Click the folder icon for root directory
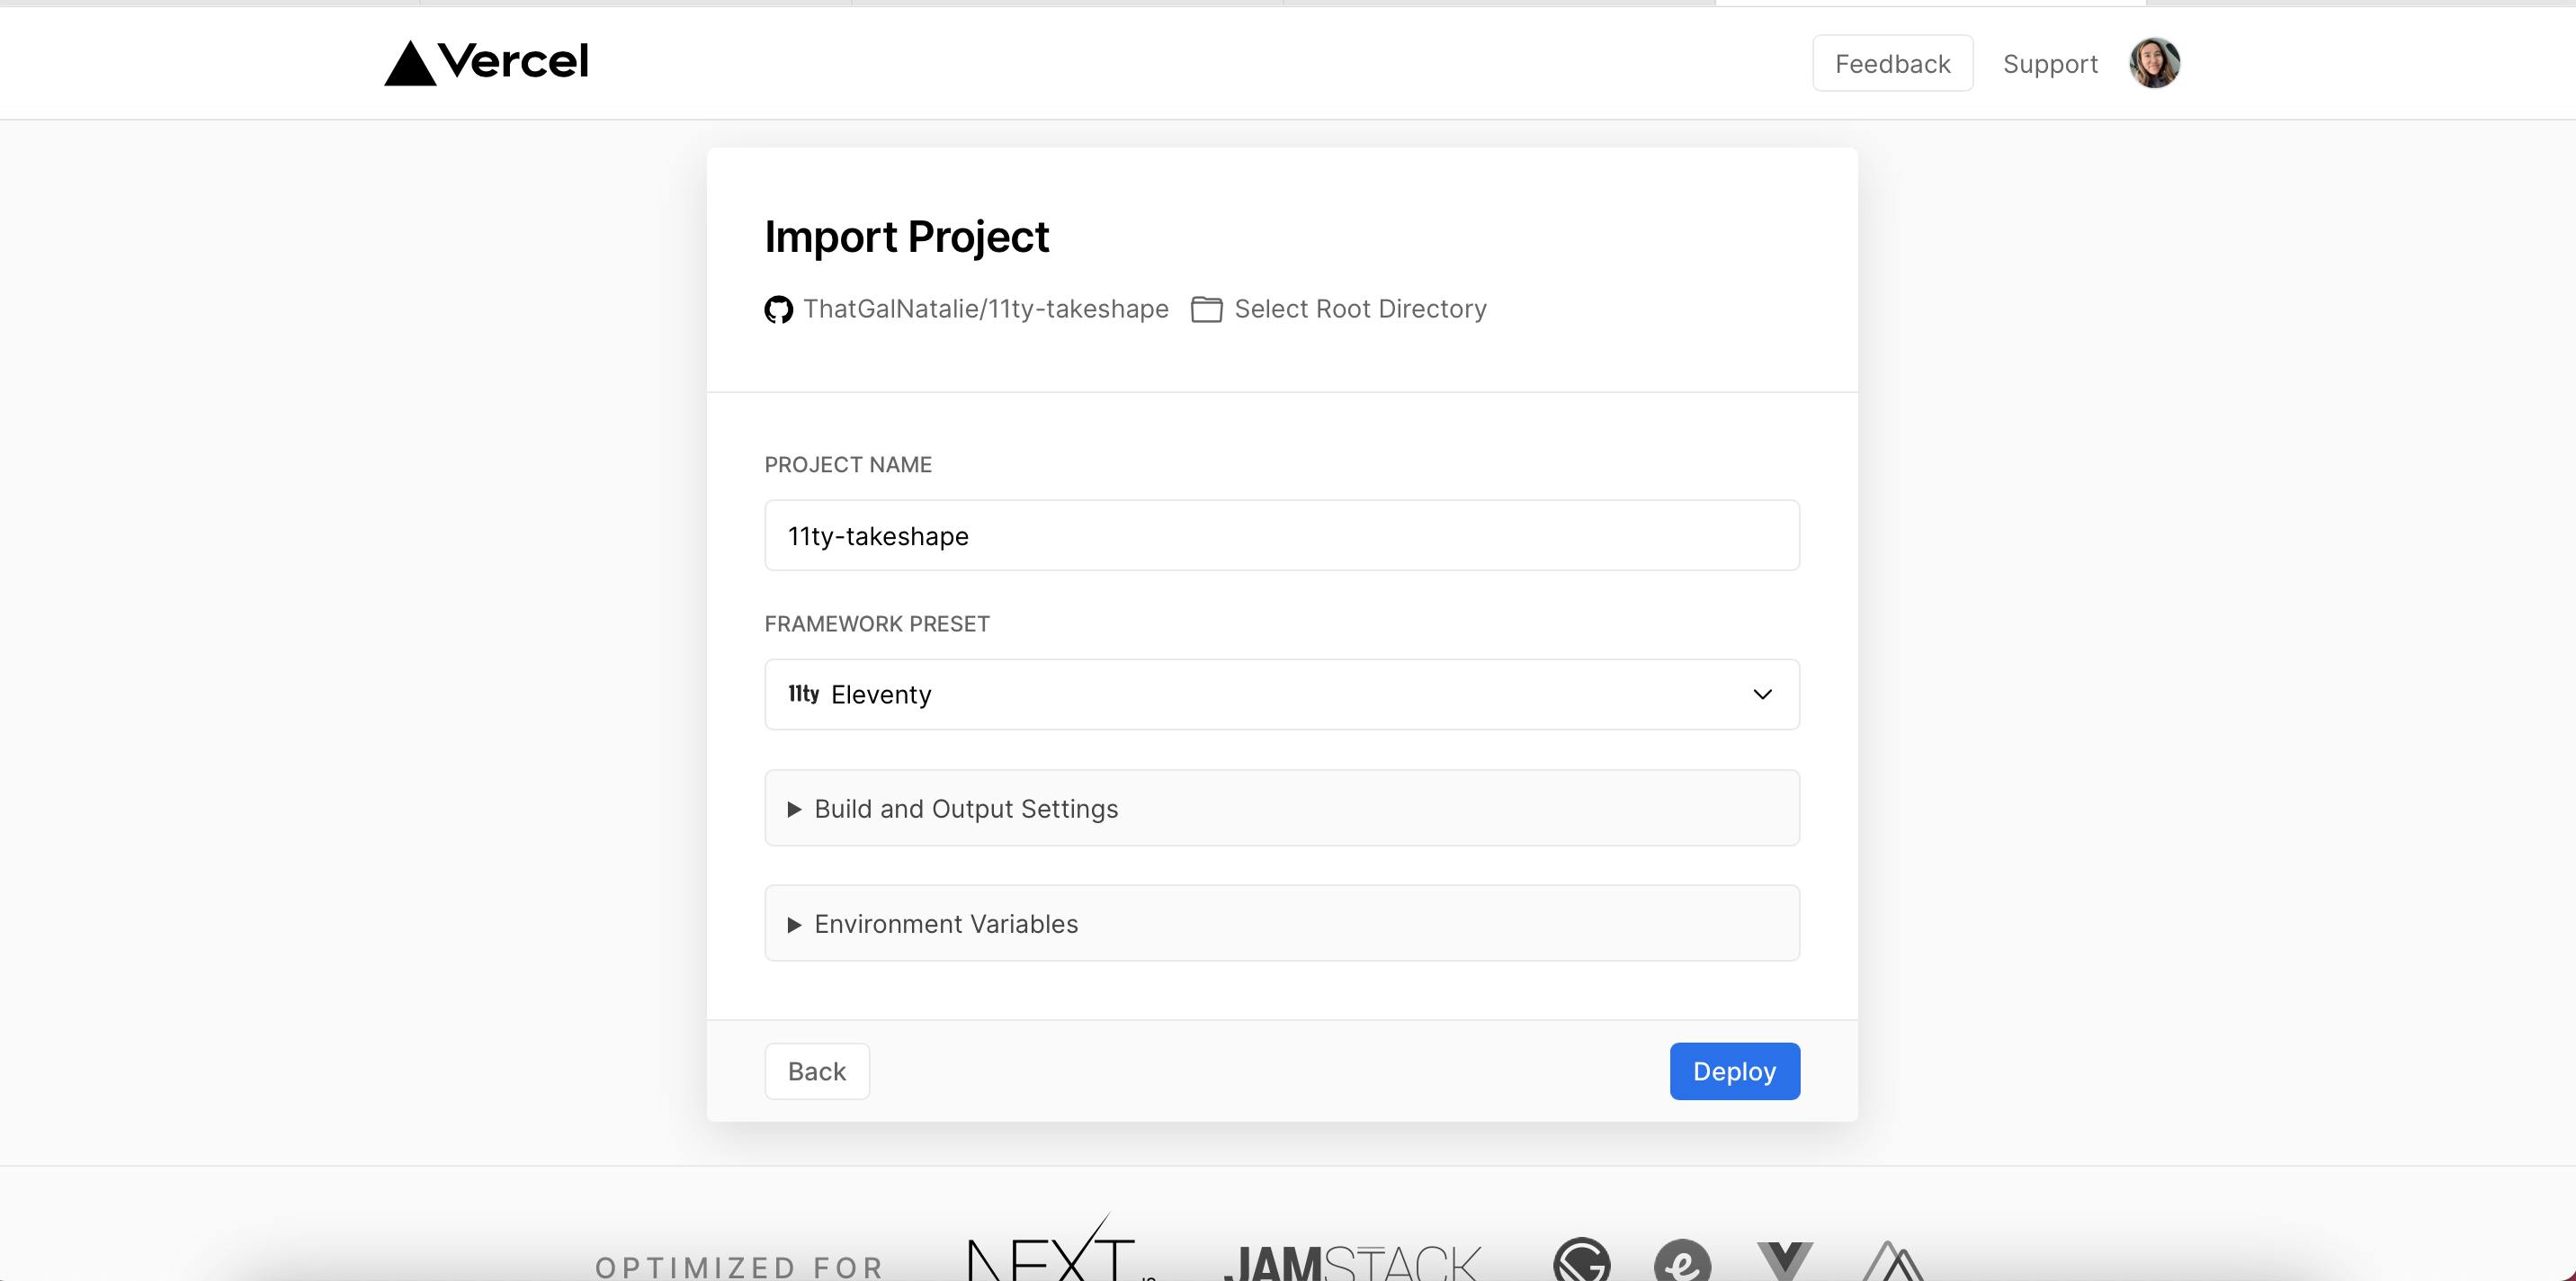 1207,310
